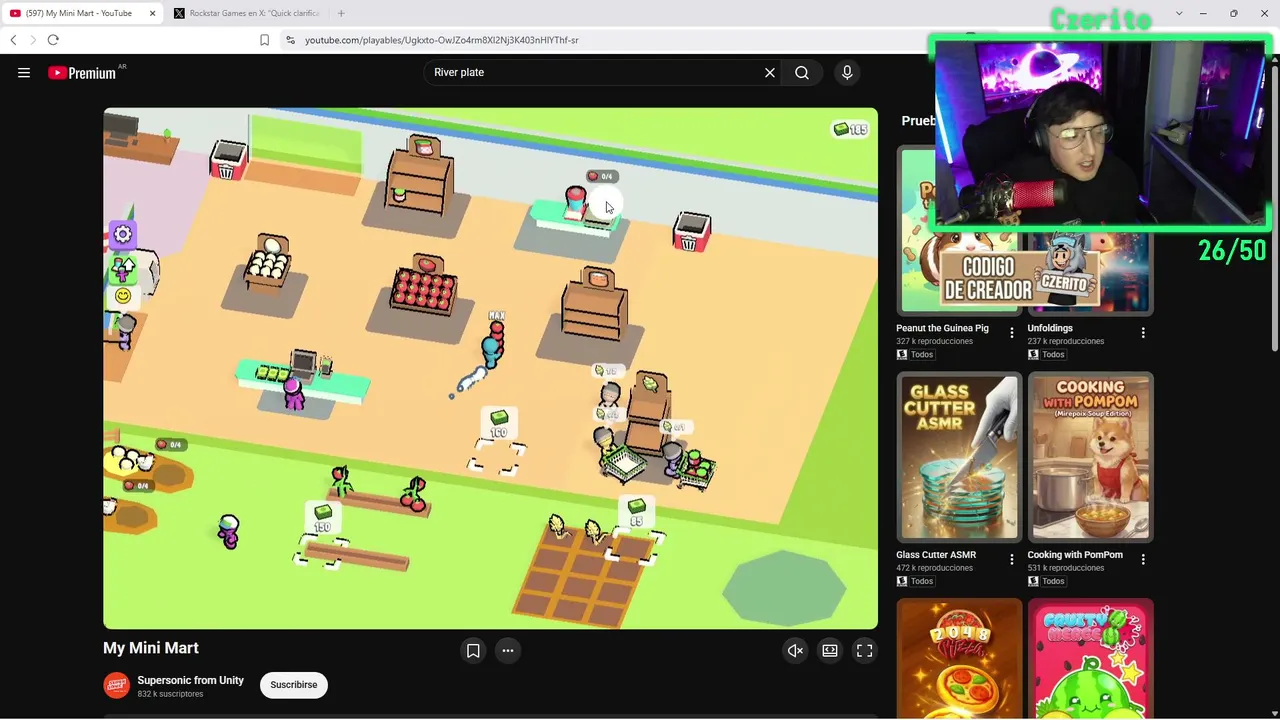Screen dimensions: 1280x720
Task: Click the red tomato crate in game
Action: [x=424, y=290]
